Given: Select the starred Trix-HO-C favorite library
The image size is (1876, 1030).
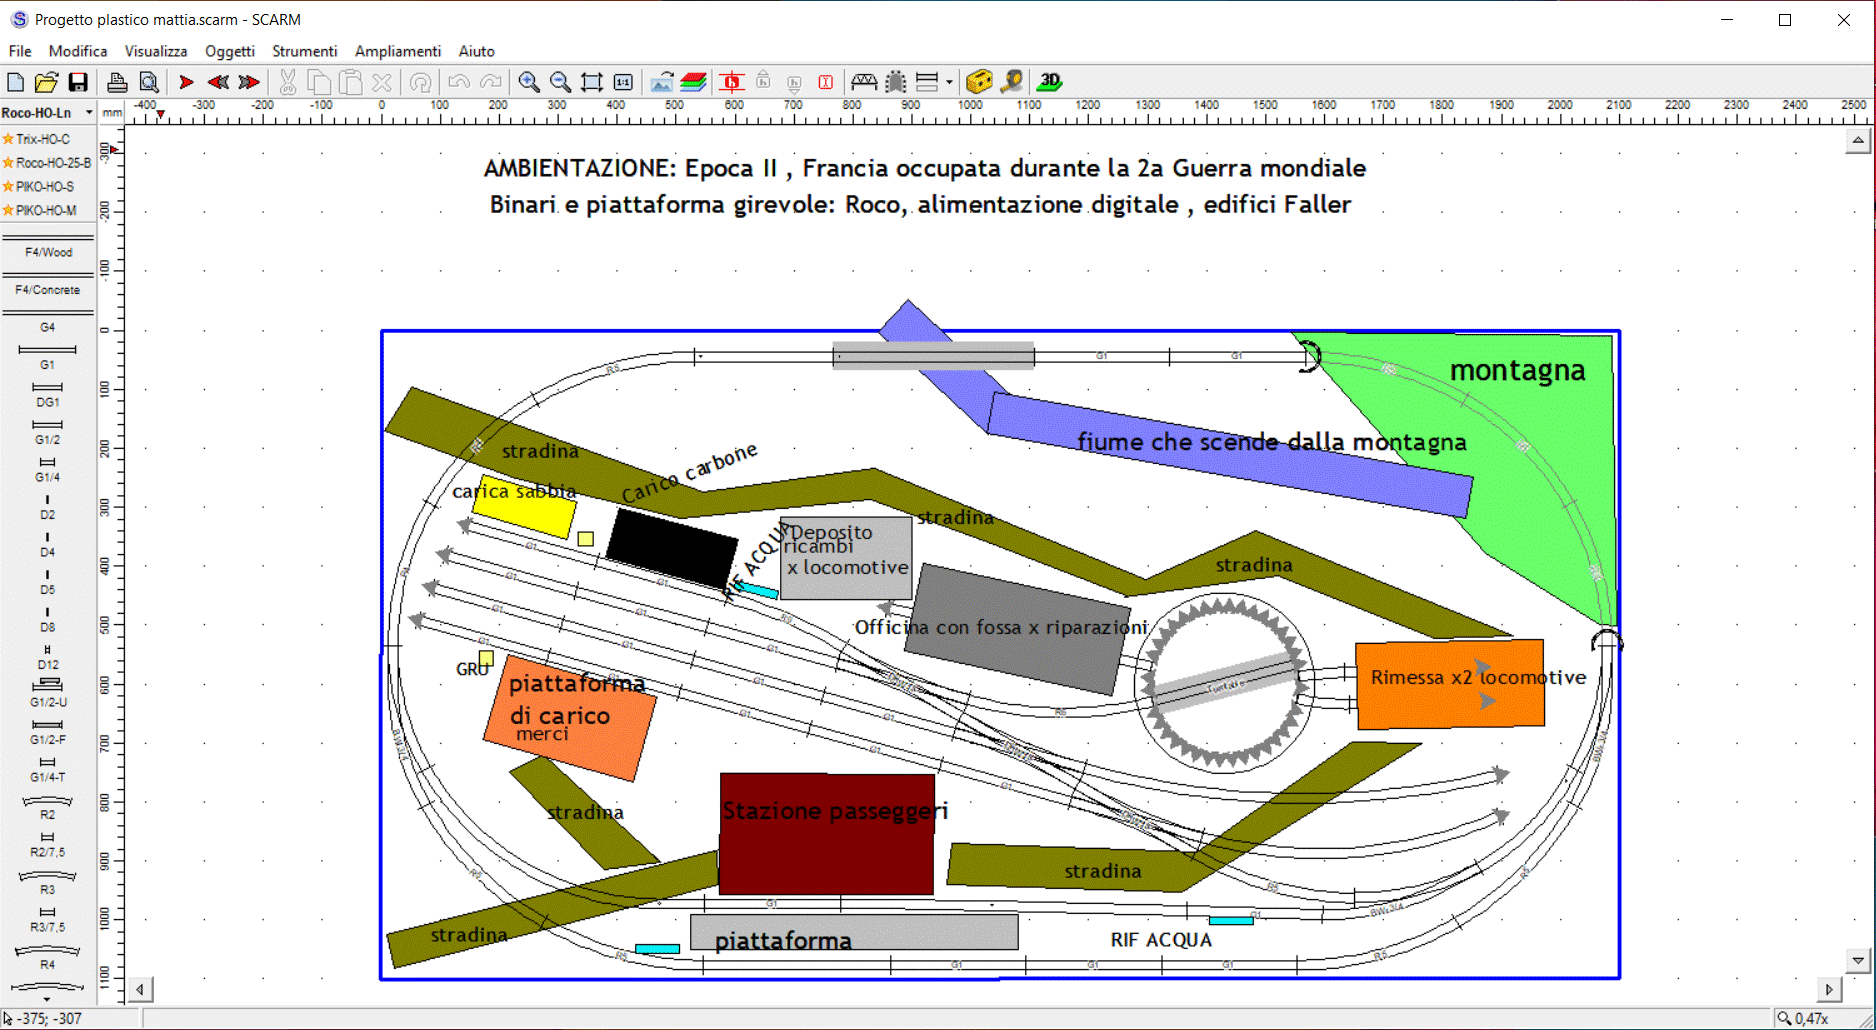Looking at the screenshot, I should tap(40, 139).
